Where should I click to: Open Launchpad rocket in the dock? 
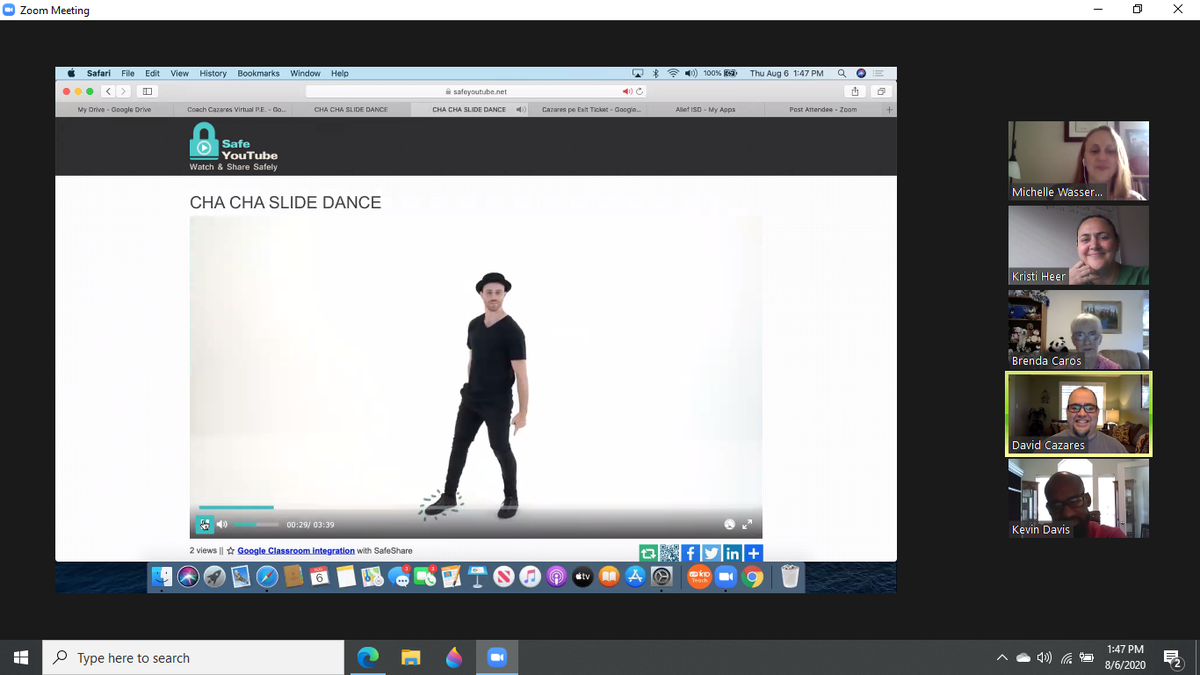(x=214, y=576)
